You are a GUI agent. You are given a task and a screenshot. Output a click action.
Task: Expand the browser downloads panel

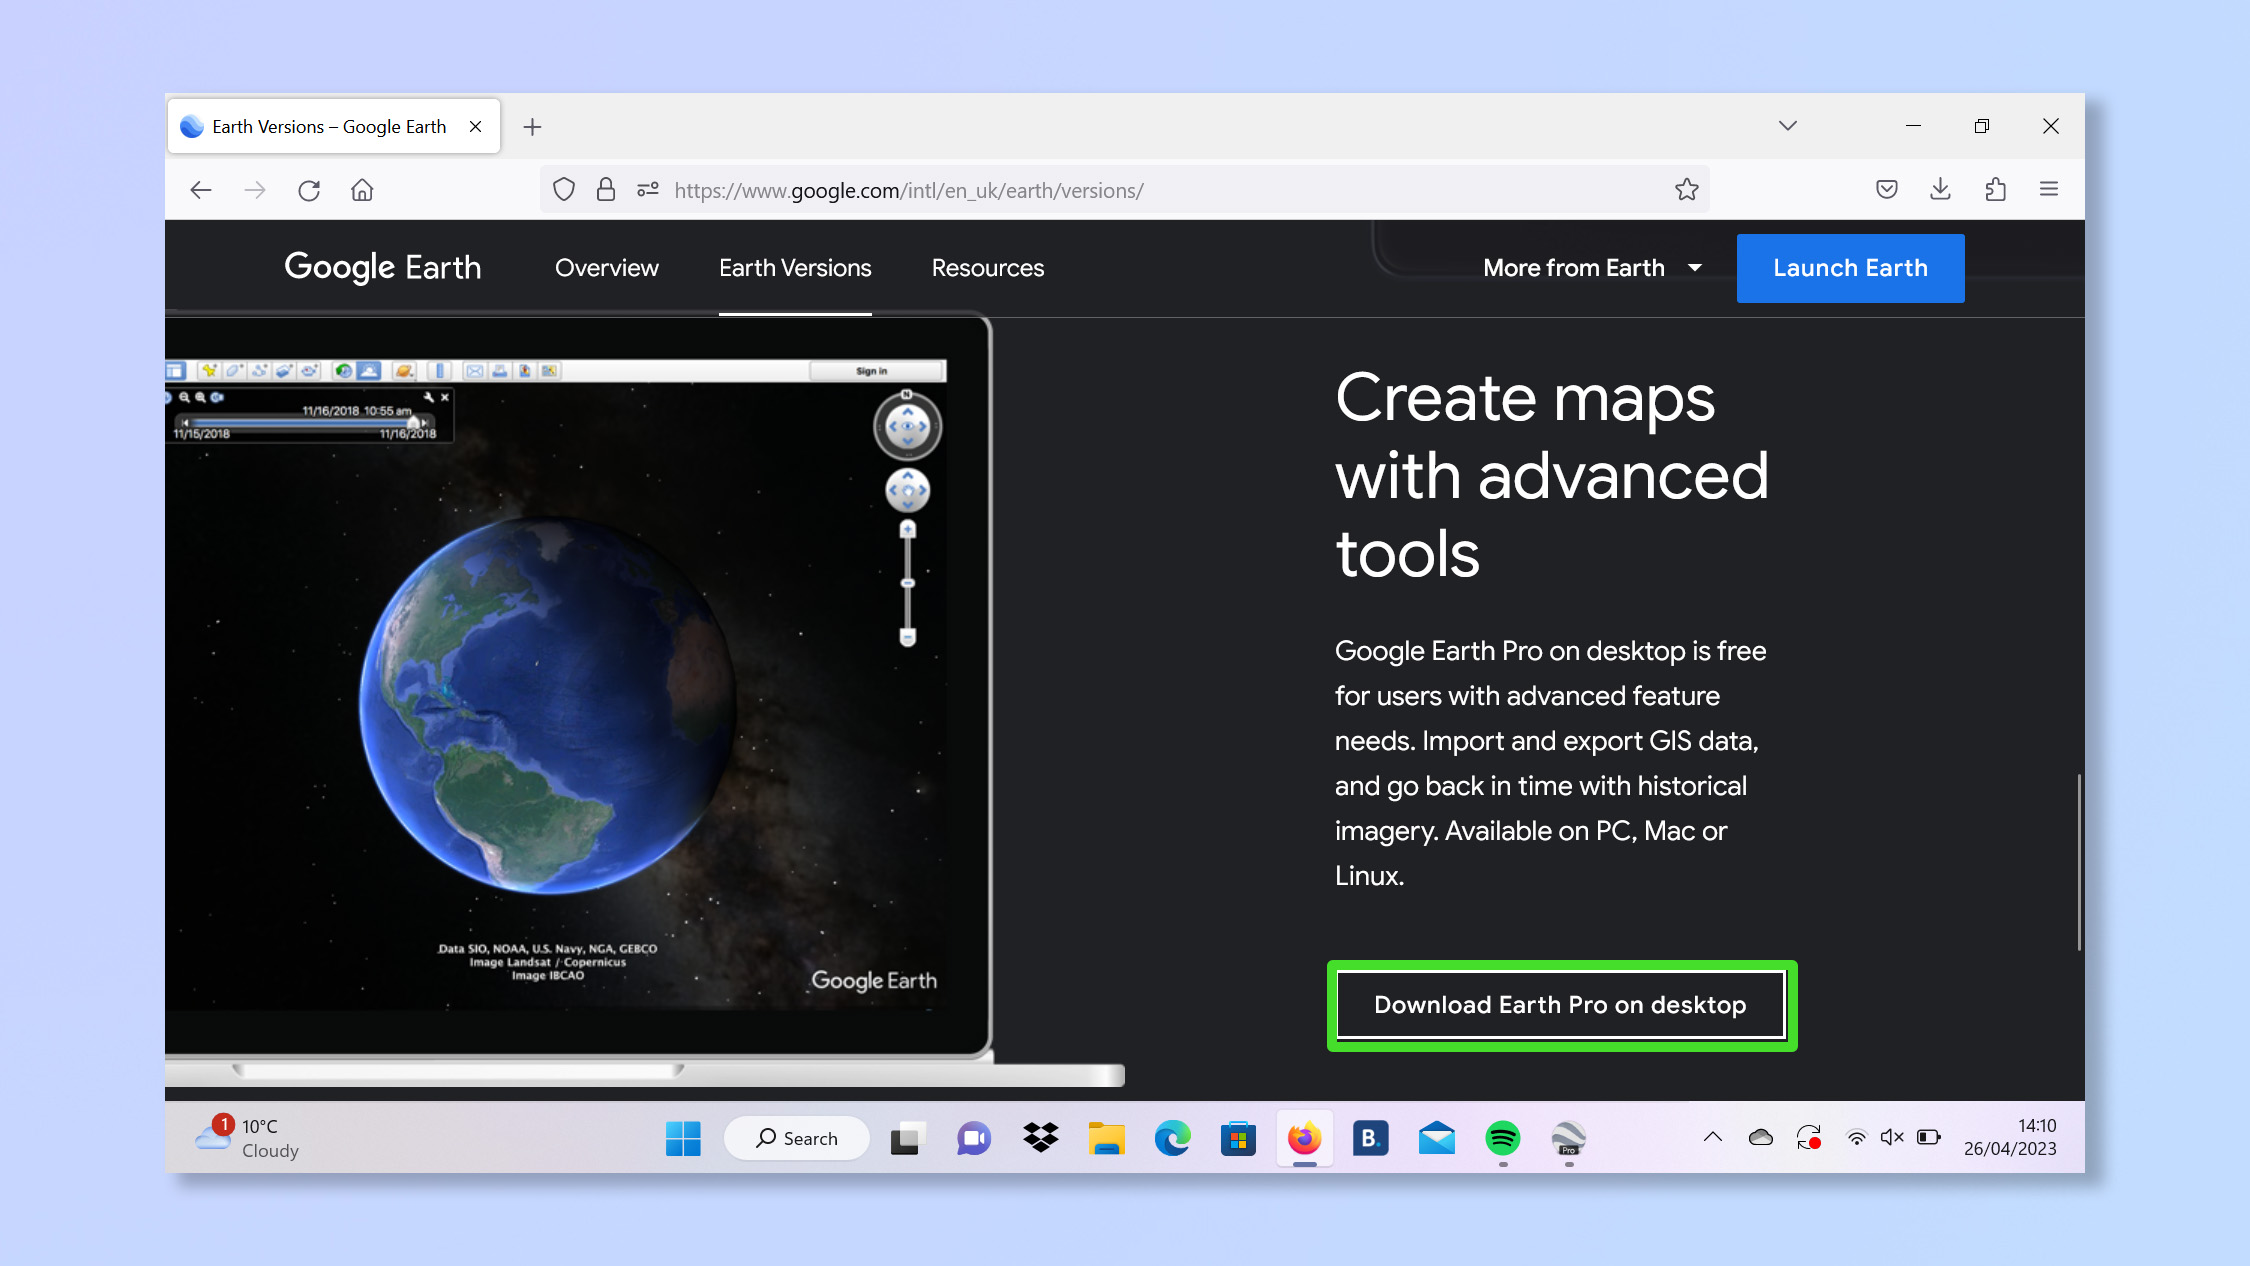[1941, 189]
